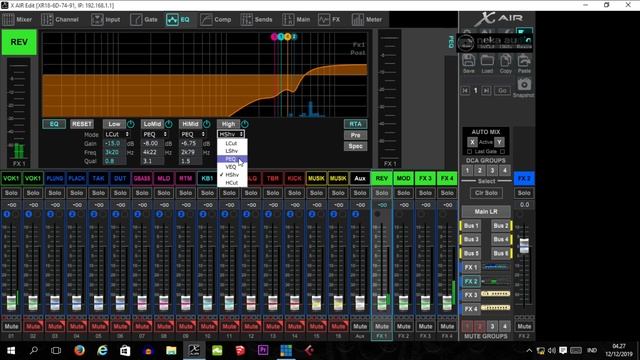This screenshot has height=360, width=640.
Task: Choose VEQ from the mode list
Action: pyautogui.click(x=232, y=167)
